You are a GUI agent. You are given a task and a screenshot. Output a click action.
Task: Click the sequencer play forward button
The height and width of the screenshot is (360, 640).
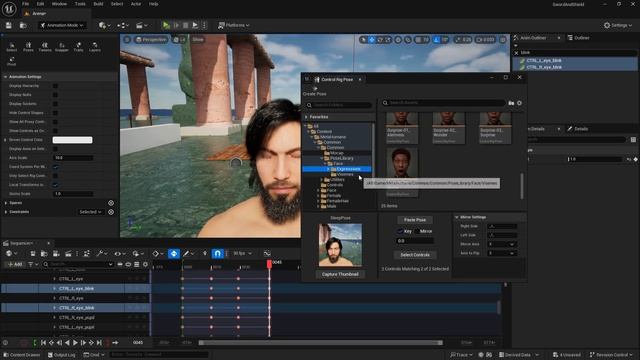click(75, 343)
